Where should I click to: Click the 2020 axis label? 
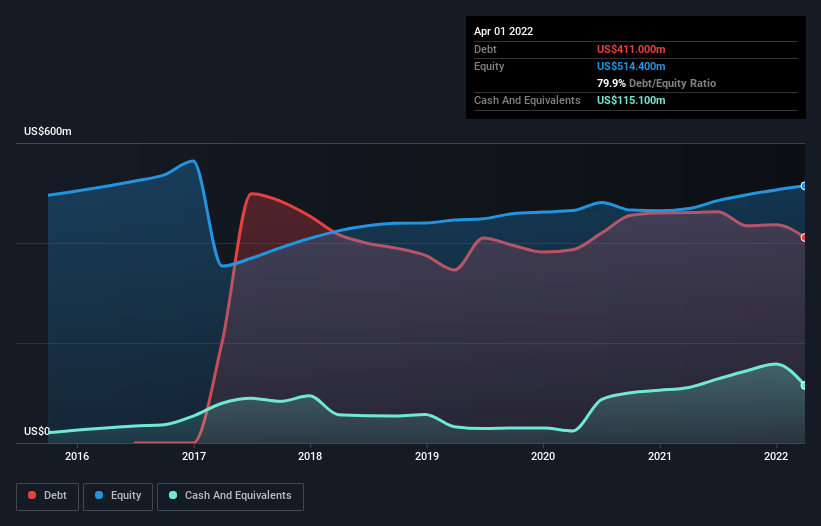543,456
